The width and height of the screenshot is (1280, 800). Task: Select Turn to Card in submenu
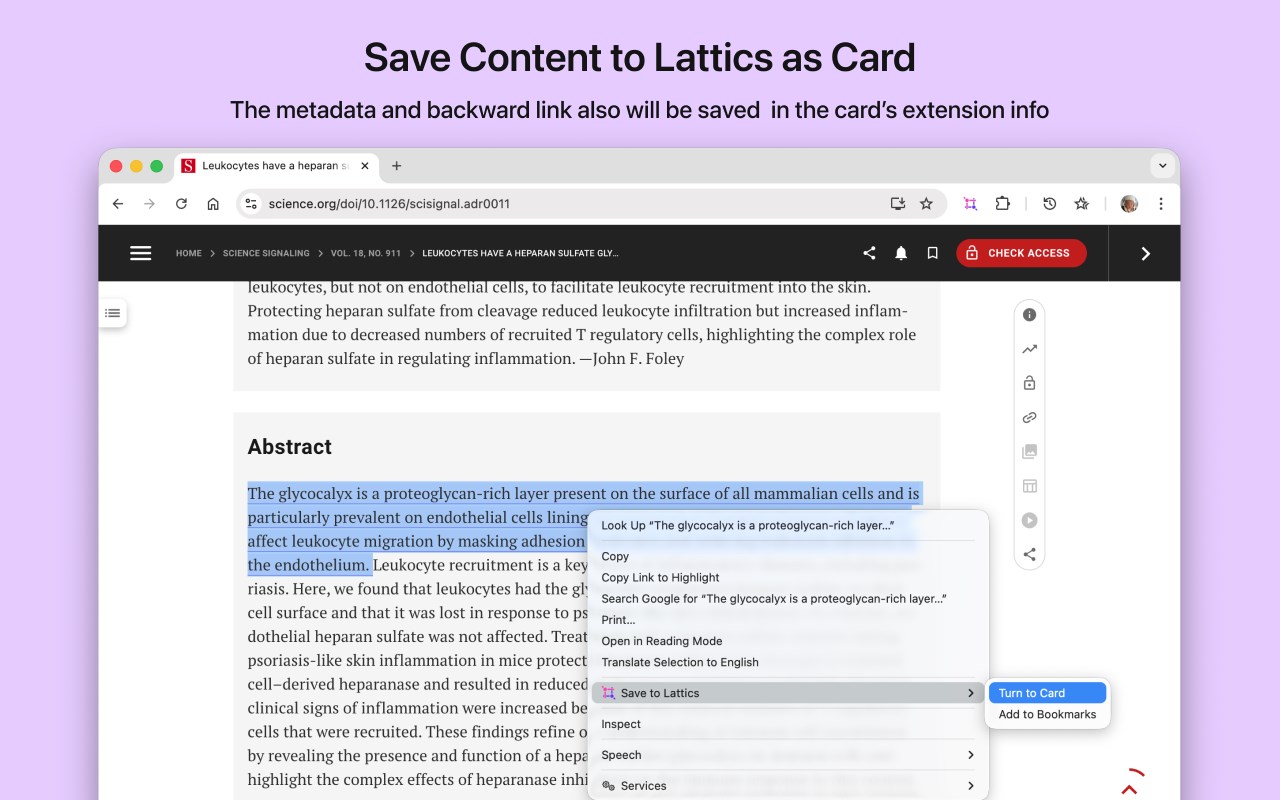click(x=1047, y=693)
